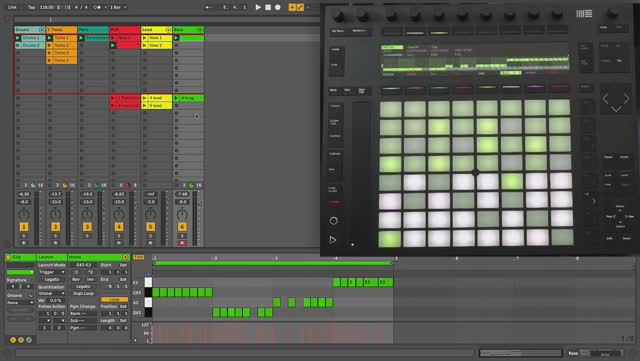Click the Link button in control bar
Viewport: 640px width, 361px height.
tap(12, 7)
